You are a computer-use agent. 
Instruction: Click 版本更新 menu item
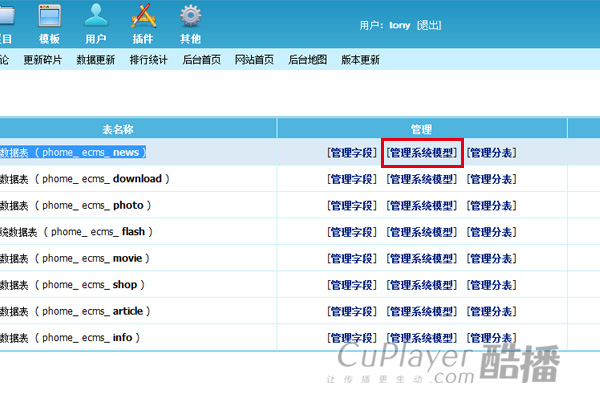pyautogui.click(x=360, y=60)
